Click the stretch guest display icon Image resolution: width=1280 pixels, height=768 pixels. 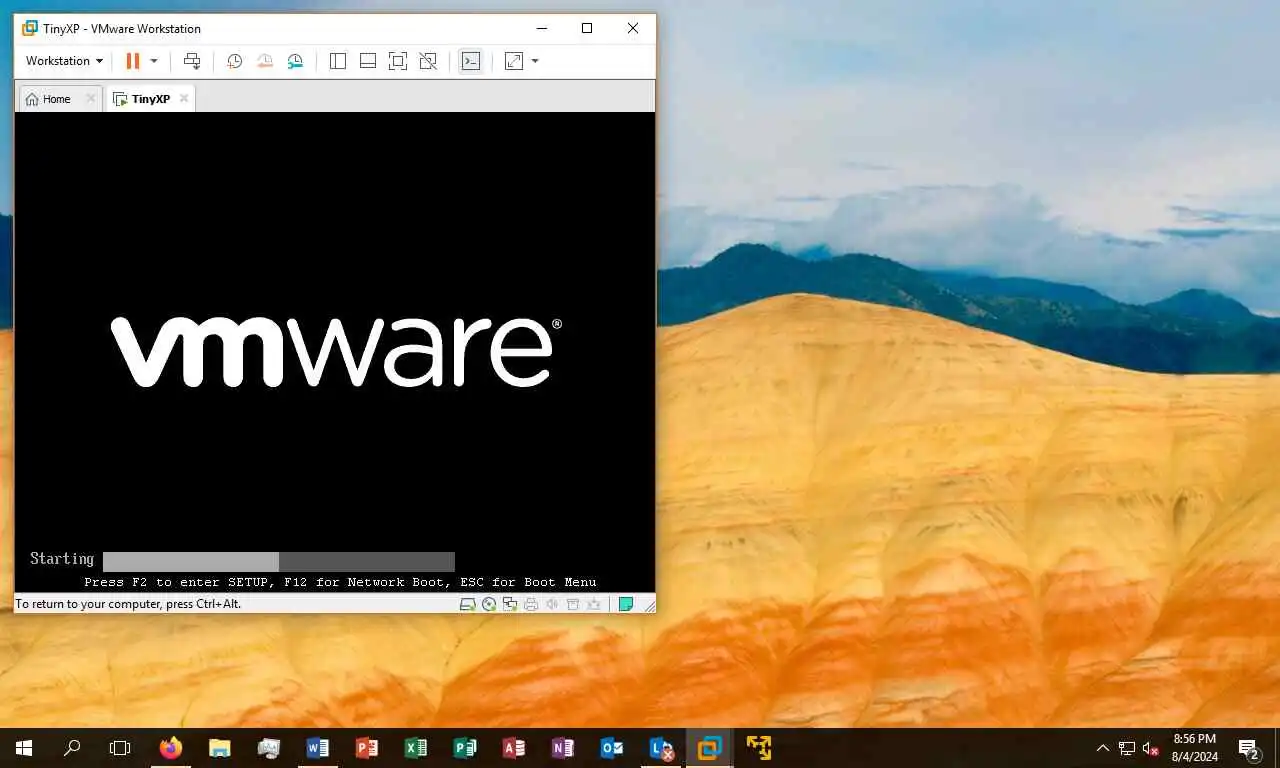514,61
